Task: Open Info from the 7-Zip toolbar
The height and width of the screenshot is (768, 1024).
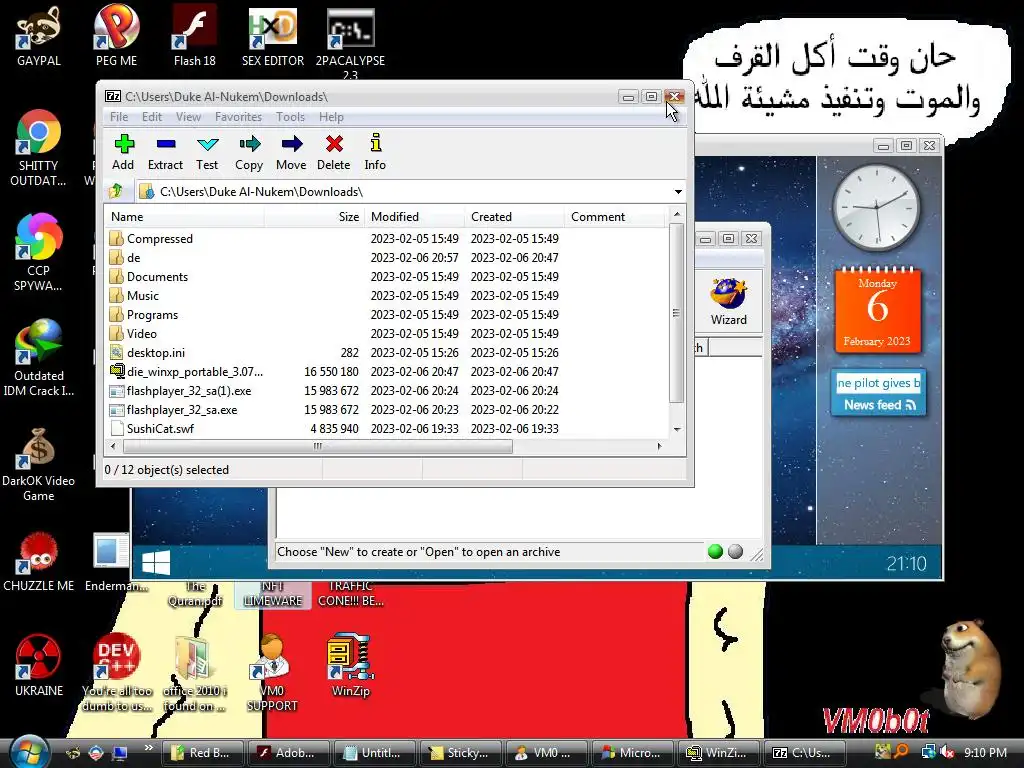Action: [375, 152]
